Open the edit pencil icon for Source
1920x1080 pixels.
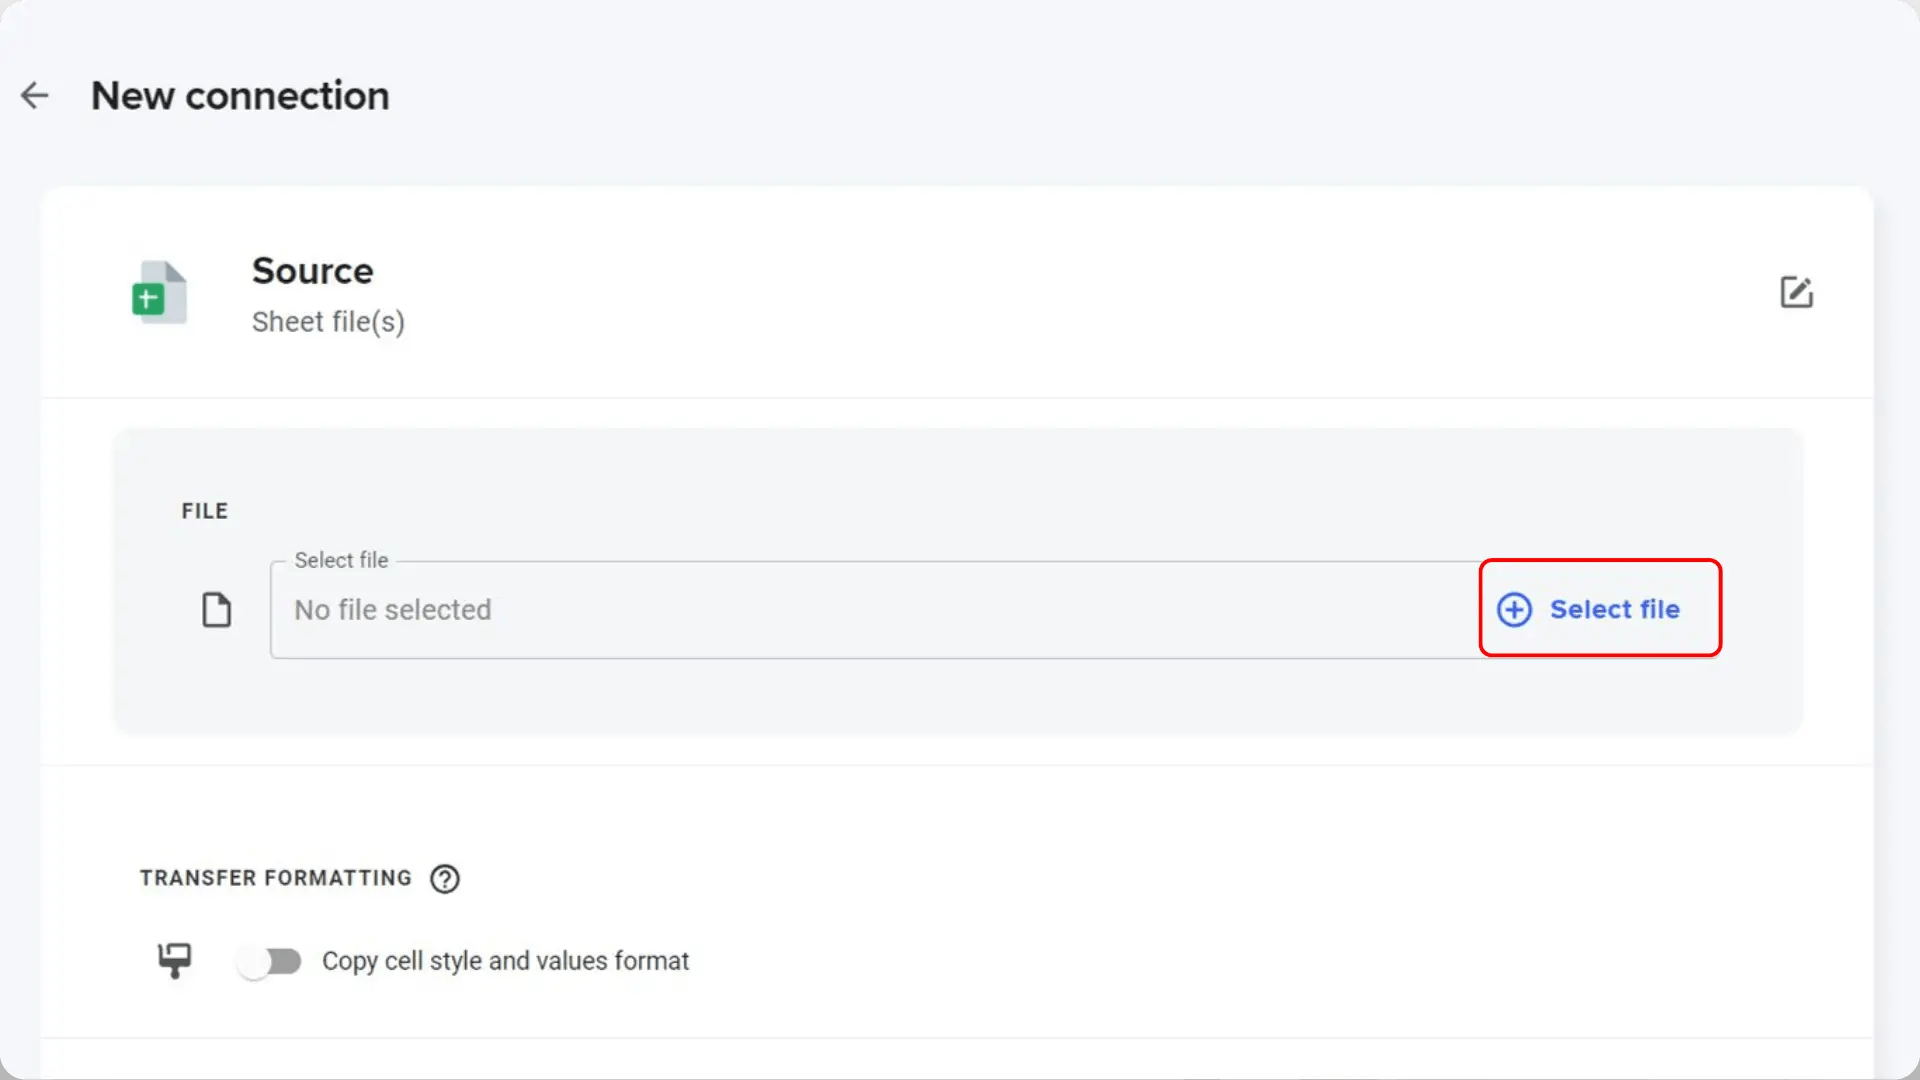pos(1797,292)
